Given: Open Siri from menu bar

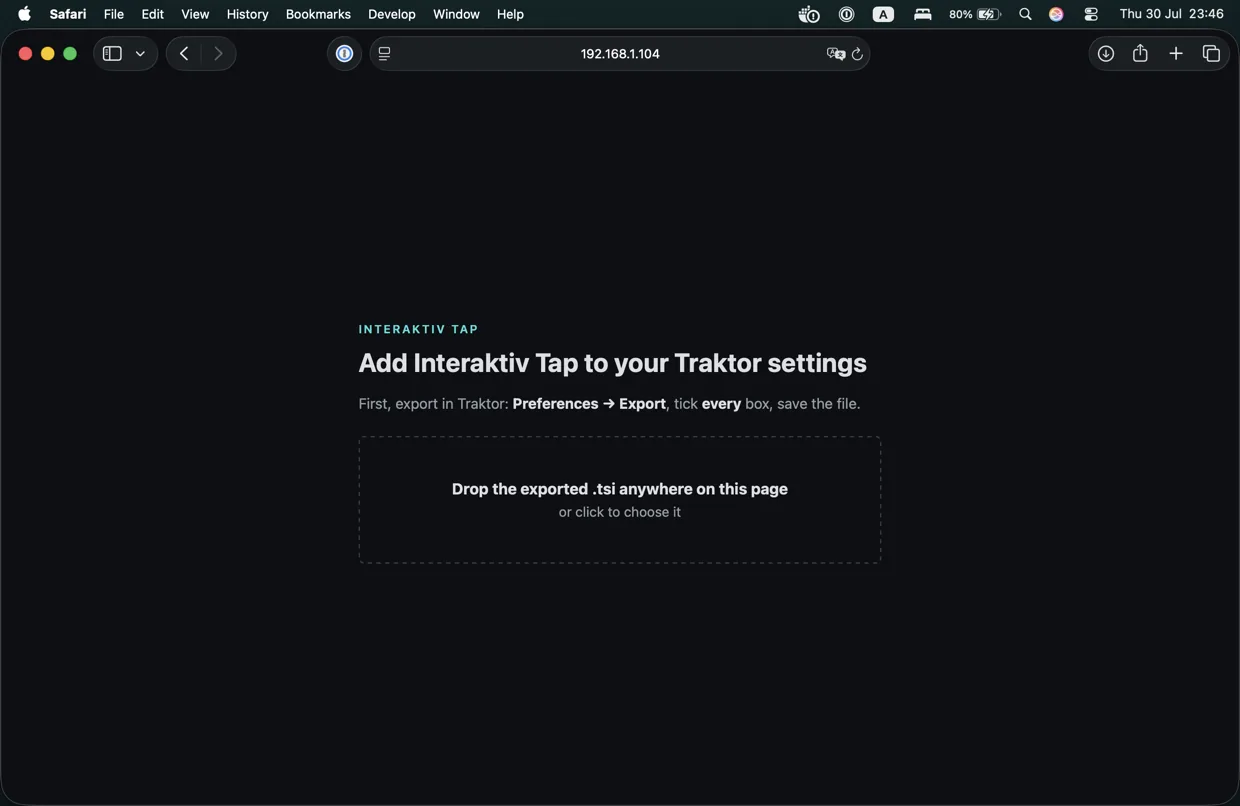Looking at the screenshot, I should coord(1056,14).
